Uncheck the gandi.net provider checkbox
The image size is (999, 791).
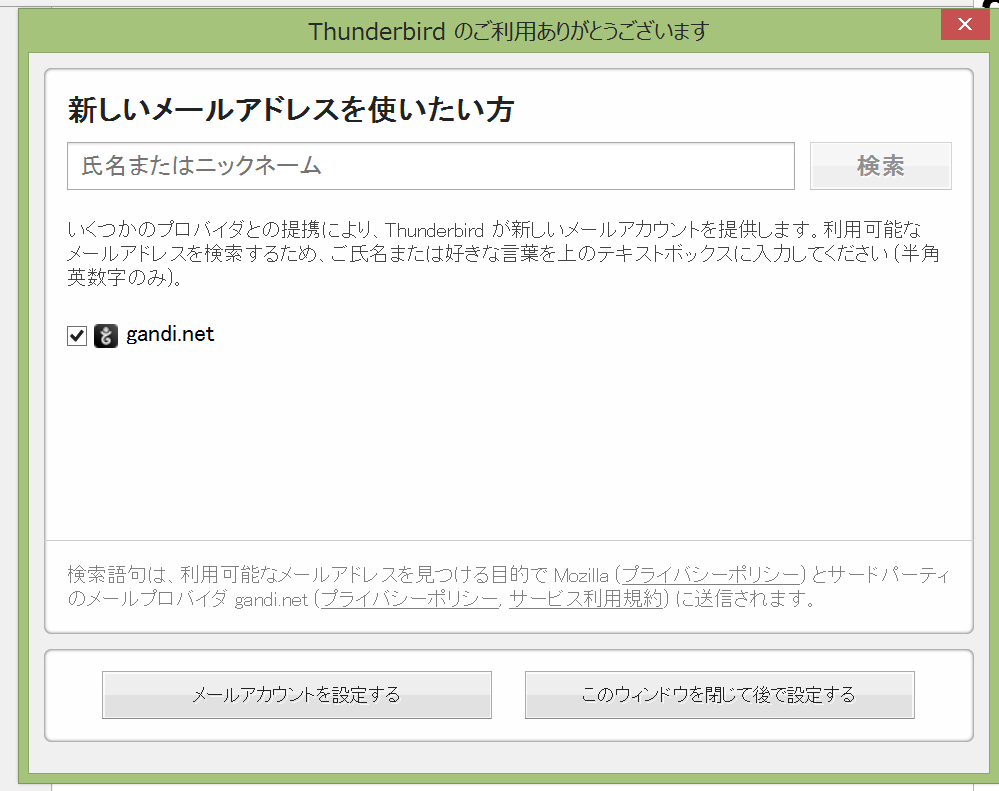pyautogui.click(x=77, y=336)
